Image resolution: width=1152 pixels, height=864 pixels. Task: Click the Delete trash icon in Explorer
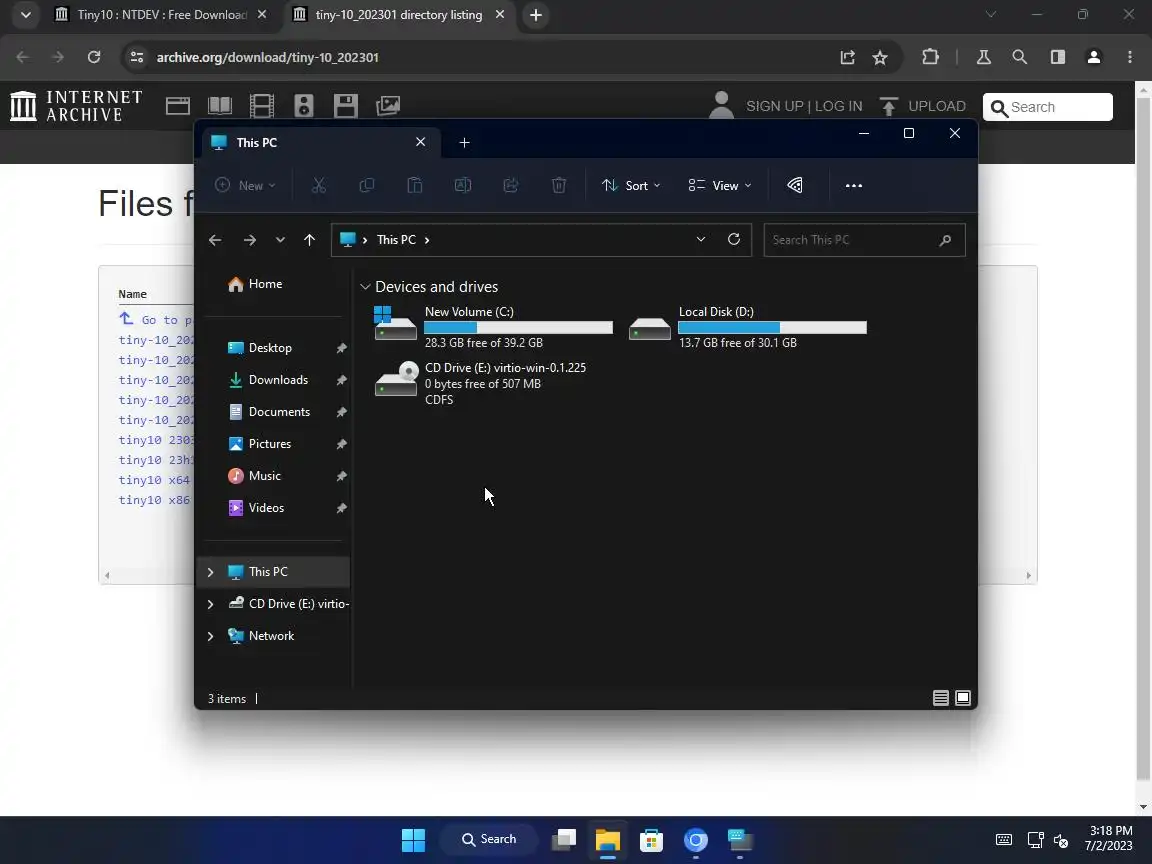coord(558,186)
